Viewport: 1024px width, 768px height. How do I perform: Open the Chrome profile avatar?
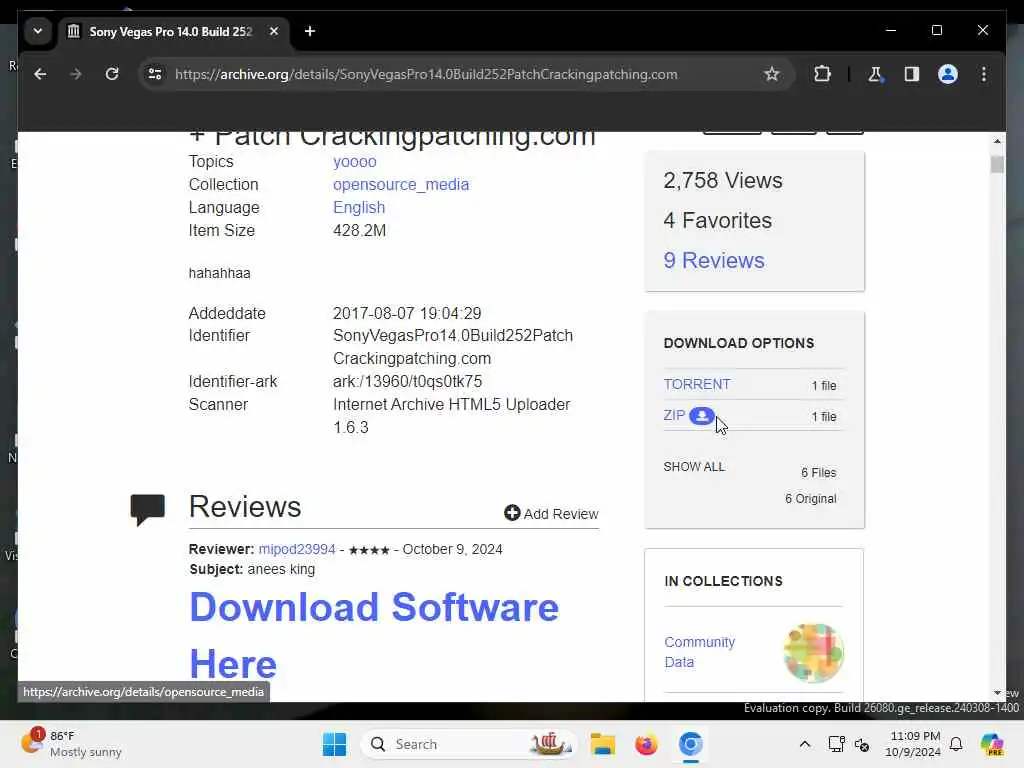948,74
